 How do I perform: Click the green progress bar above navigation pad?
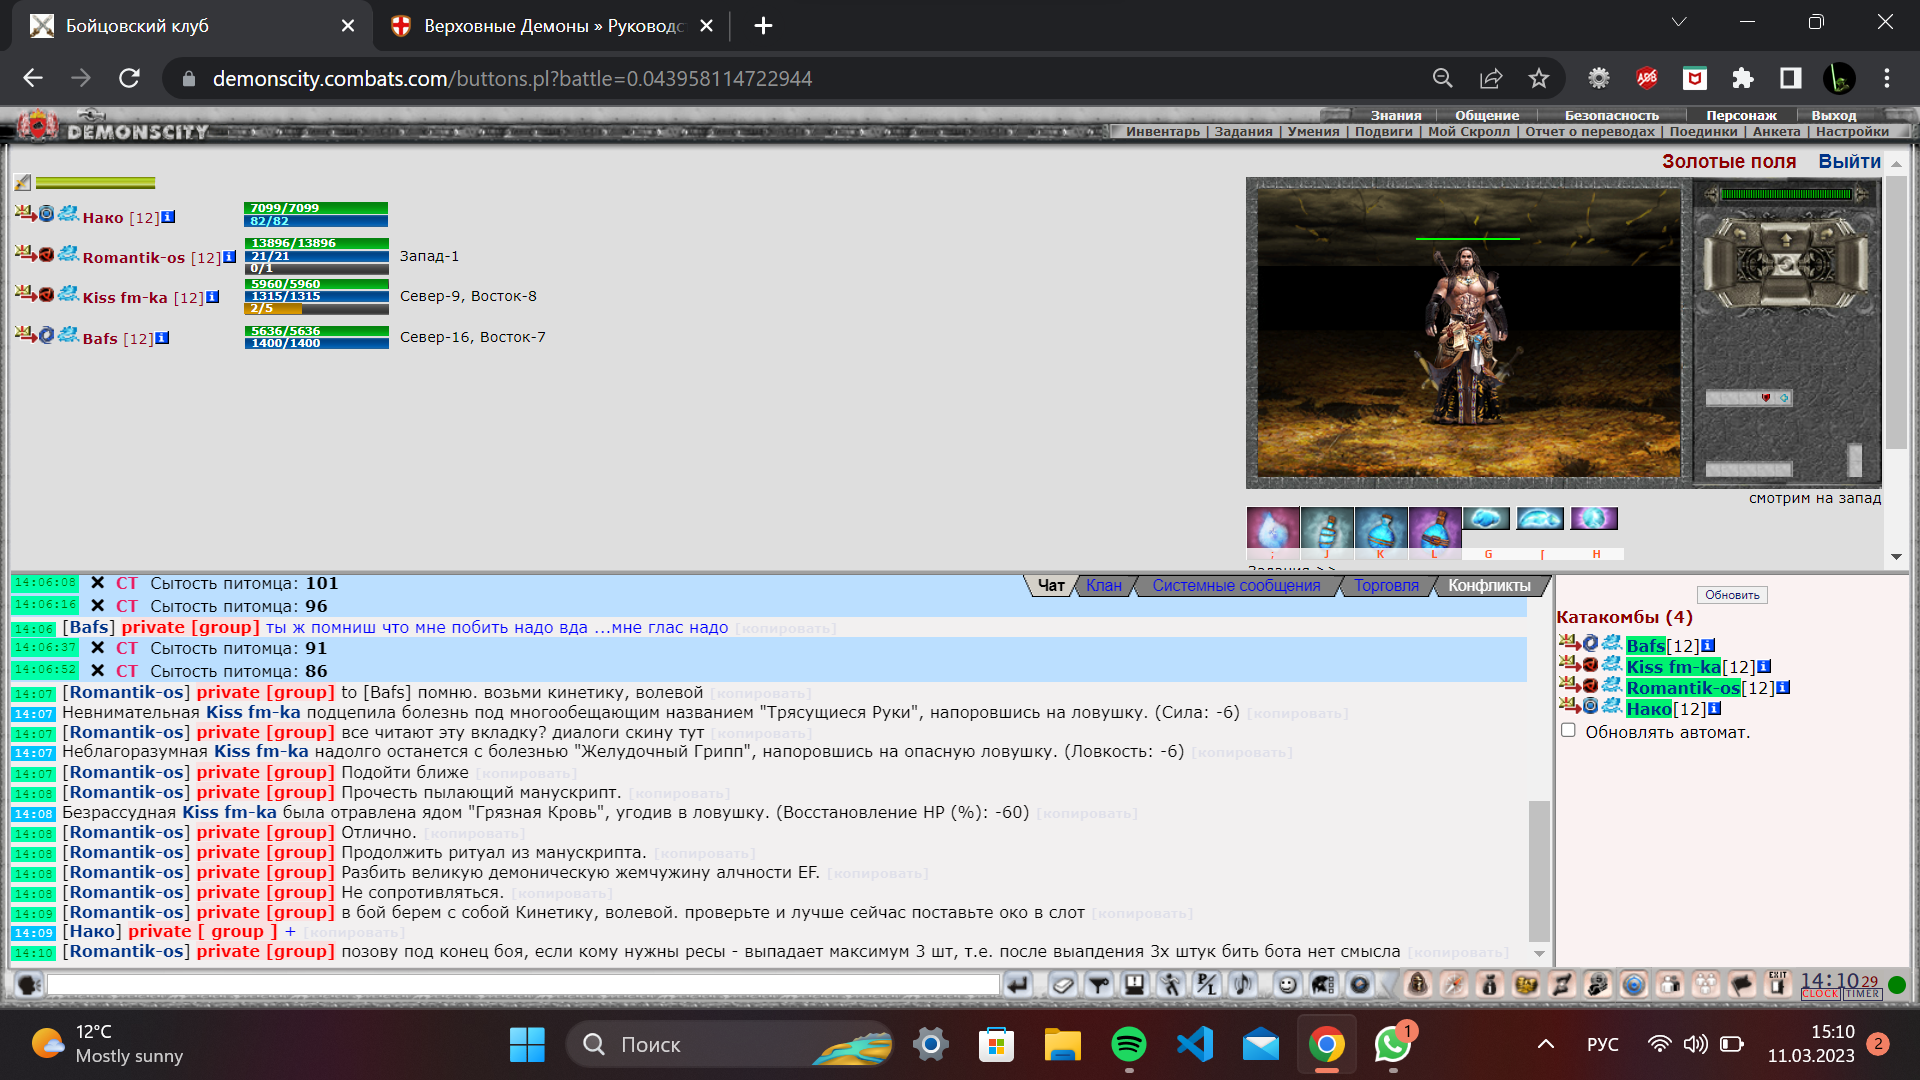pyautogui.click(x=1786, y=194)
